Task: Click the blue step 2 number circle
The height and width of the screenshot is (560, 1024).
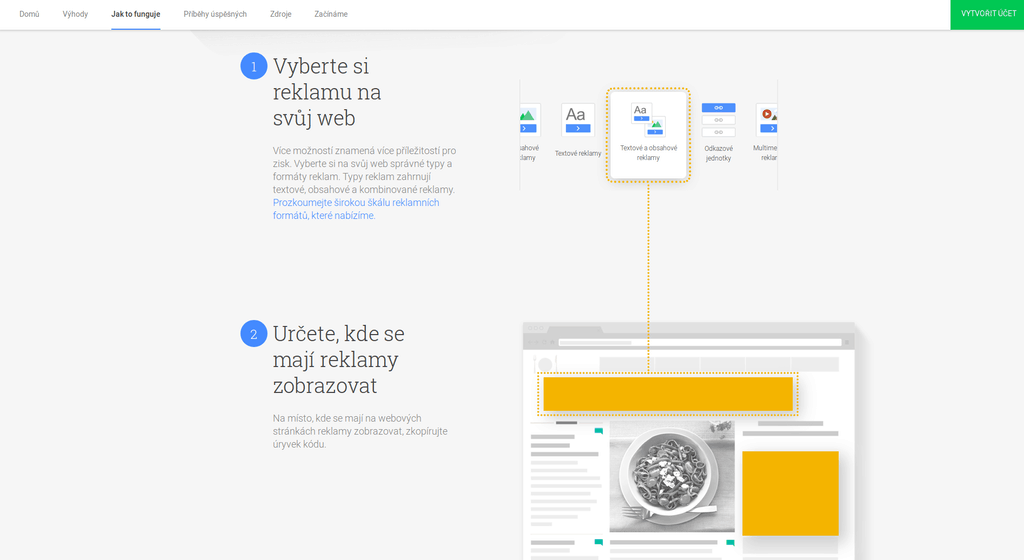Action: click(254, 334)
